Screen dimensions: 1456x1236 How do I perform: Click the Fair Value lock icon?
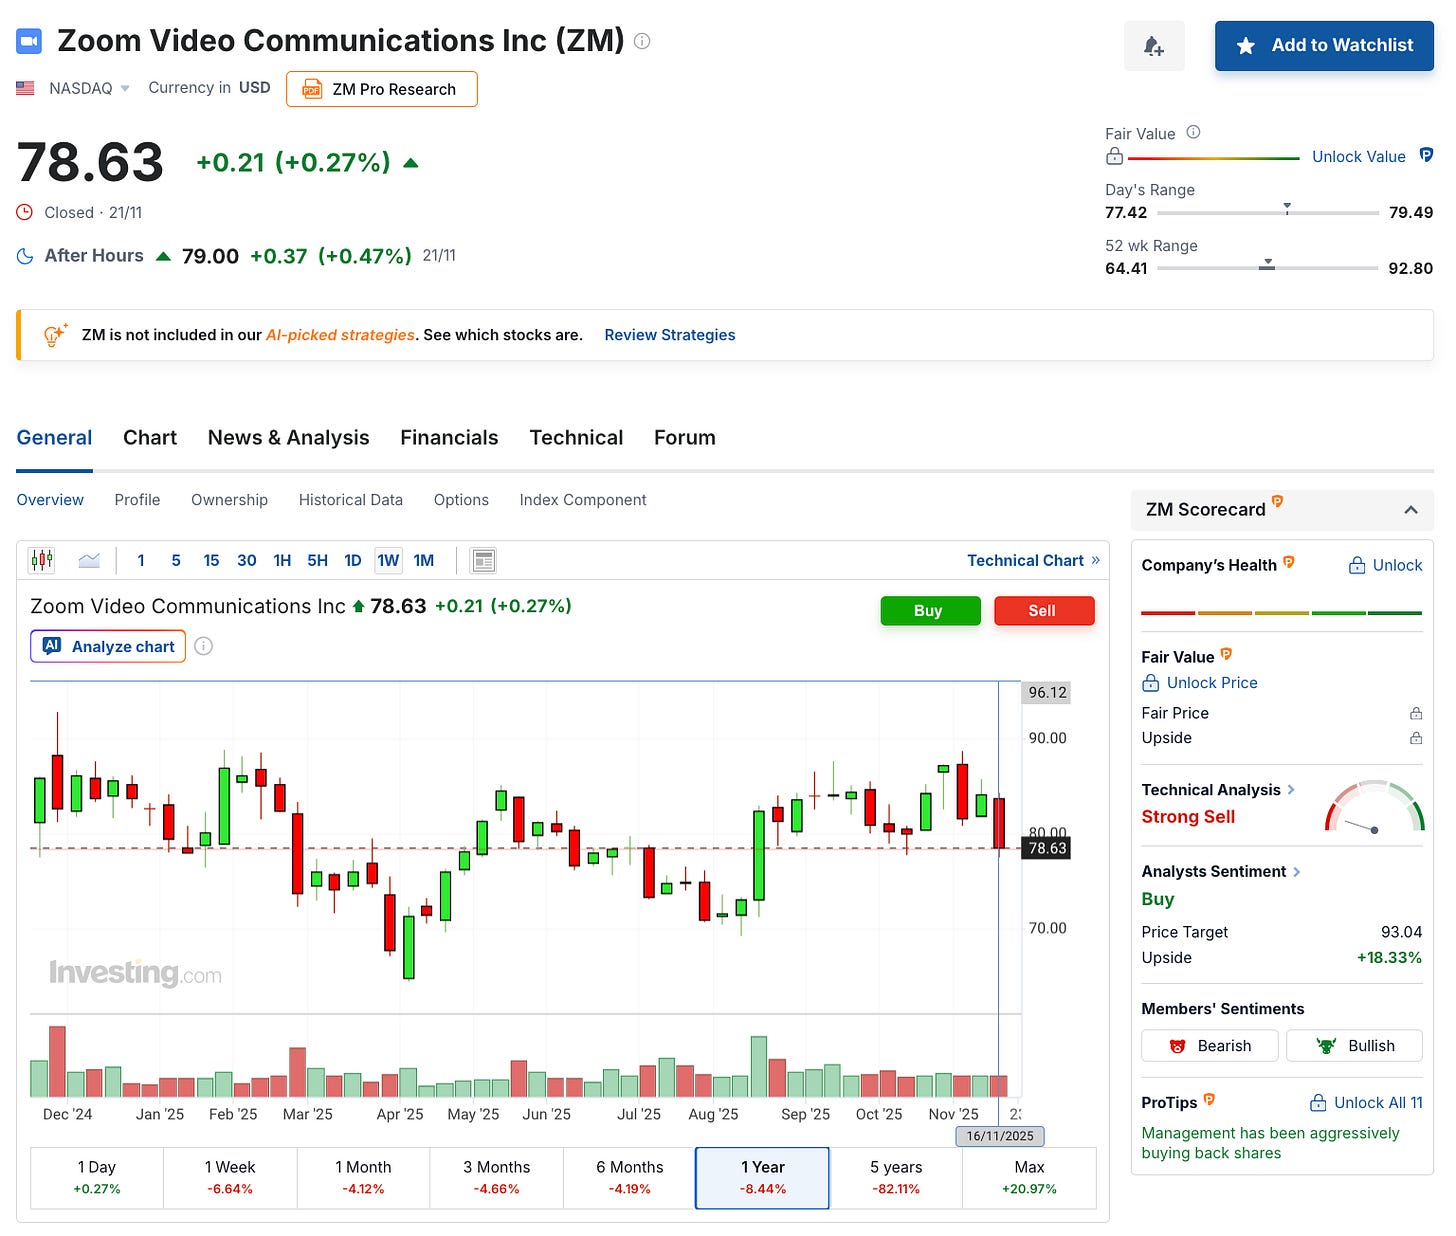pyautogui.click(x=1114, y=156)
